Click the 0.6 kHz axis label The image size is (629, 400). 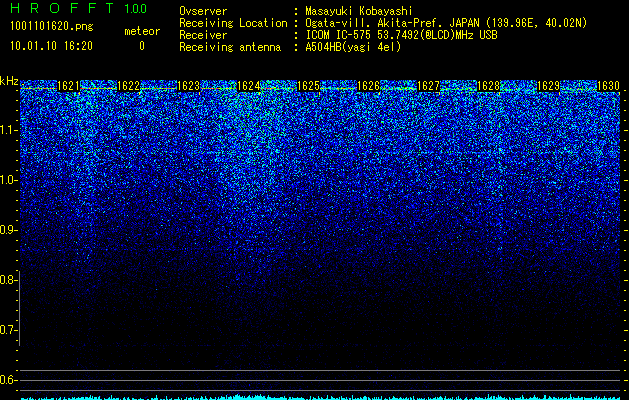8,380
